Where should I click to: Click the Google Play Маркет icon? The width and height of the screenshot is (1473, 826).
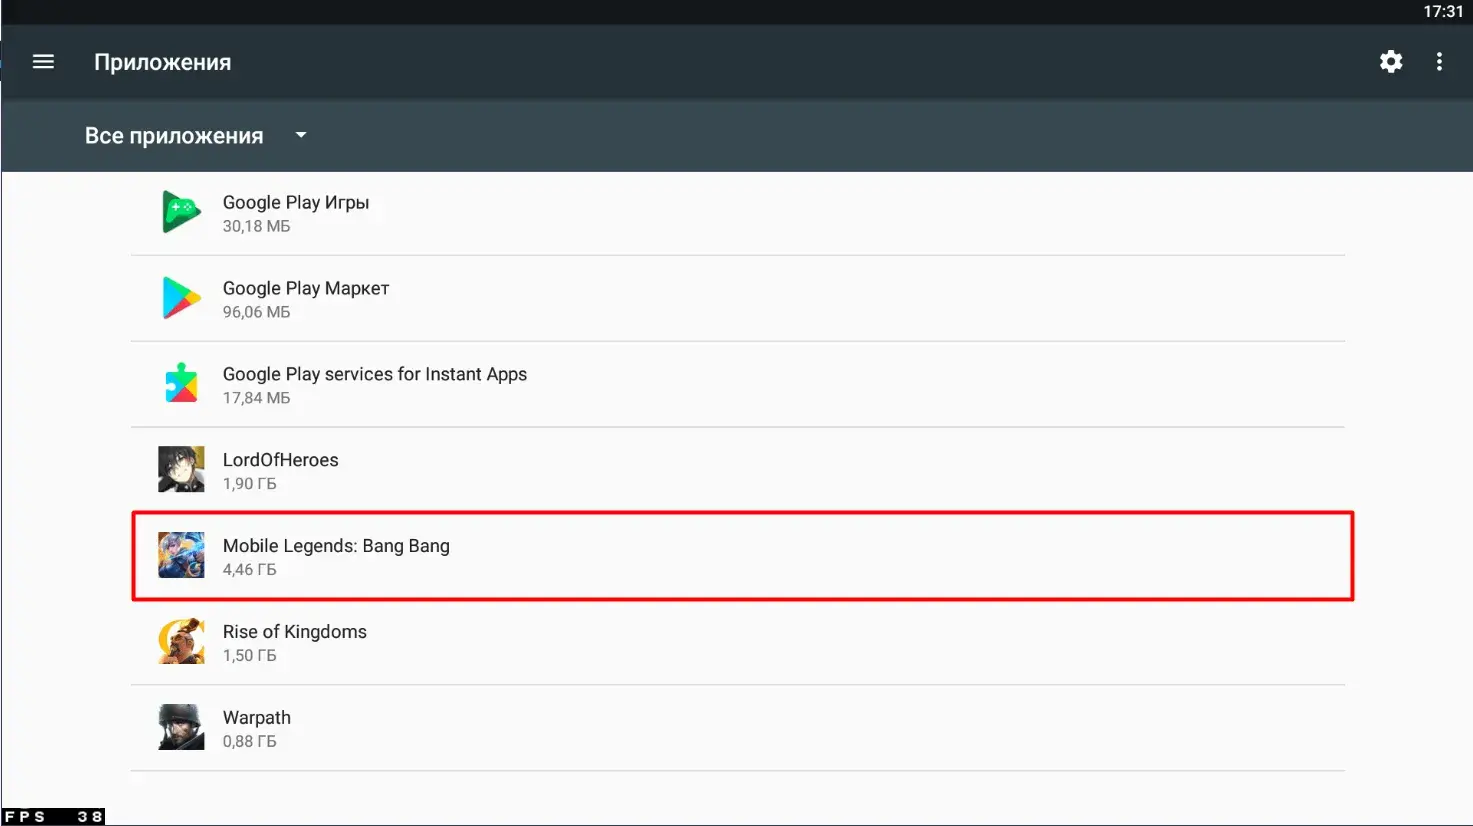point(181,298)
